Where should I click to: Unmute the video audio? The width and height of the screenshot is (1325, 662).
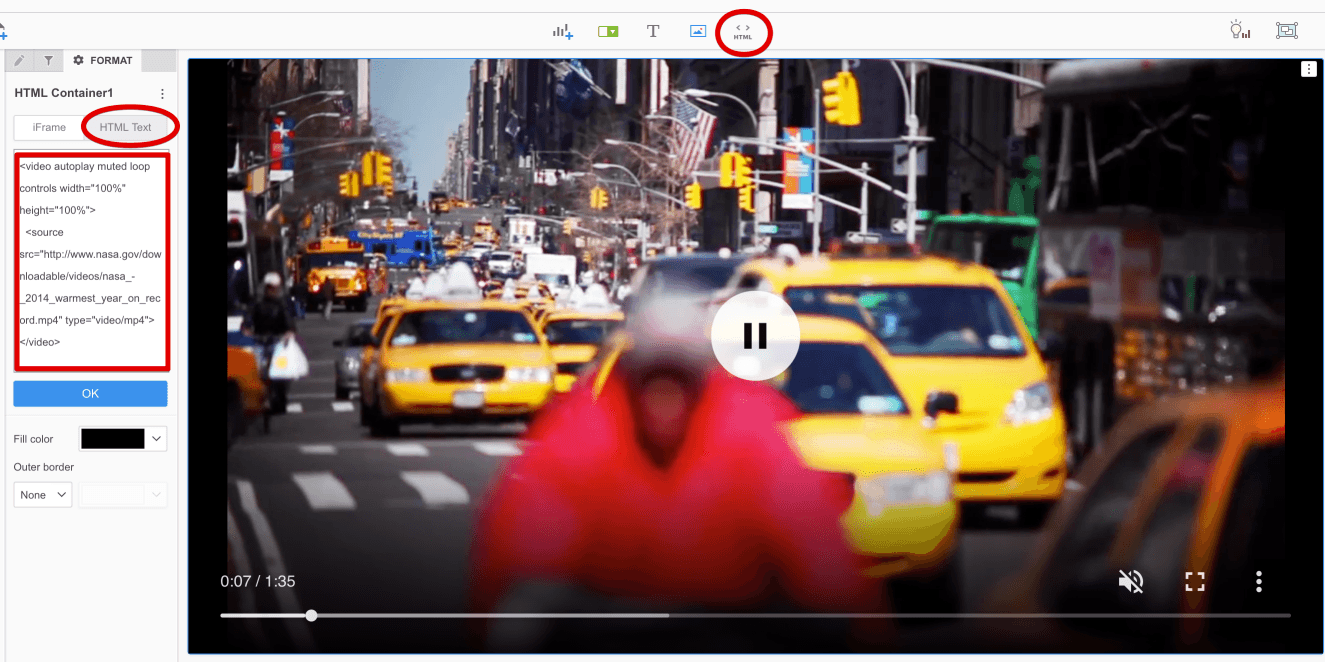pyautogui.click(x=1131, y=581)
